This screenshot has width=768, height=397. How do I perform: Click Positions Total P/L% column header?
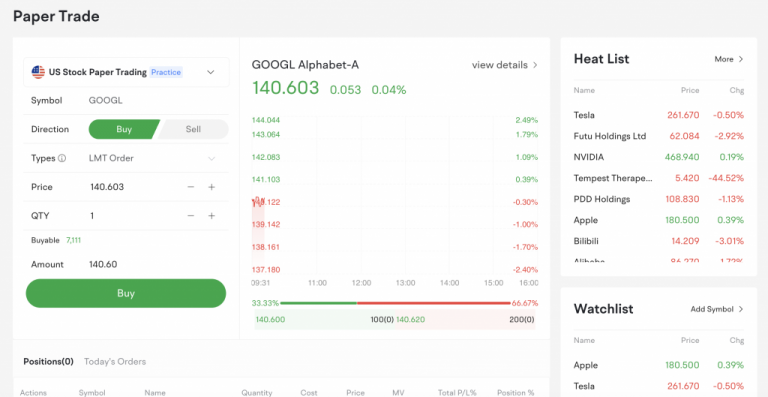point(456,393)
